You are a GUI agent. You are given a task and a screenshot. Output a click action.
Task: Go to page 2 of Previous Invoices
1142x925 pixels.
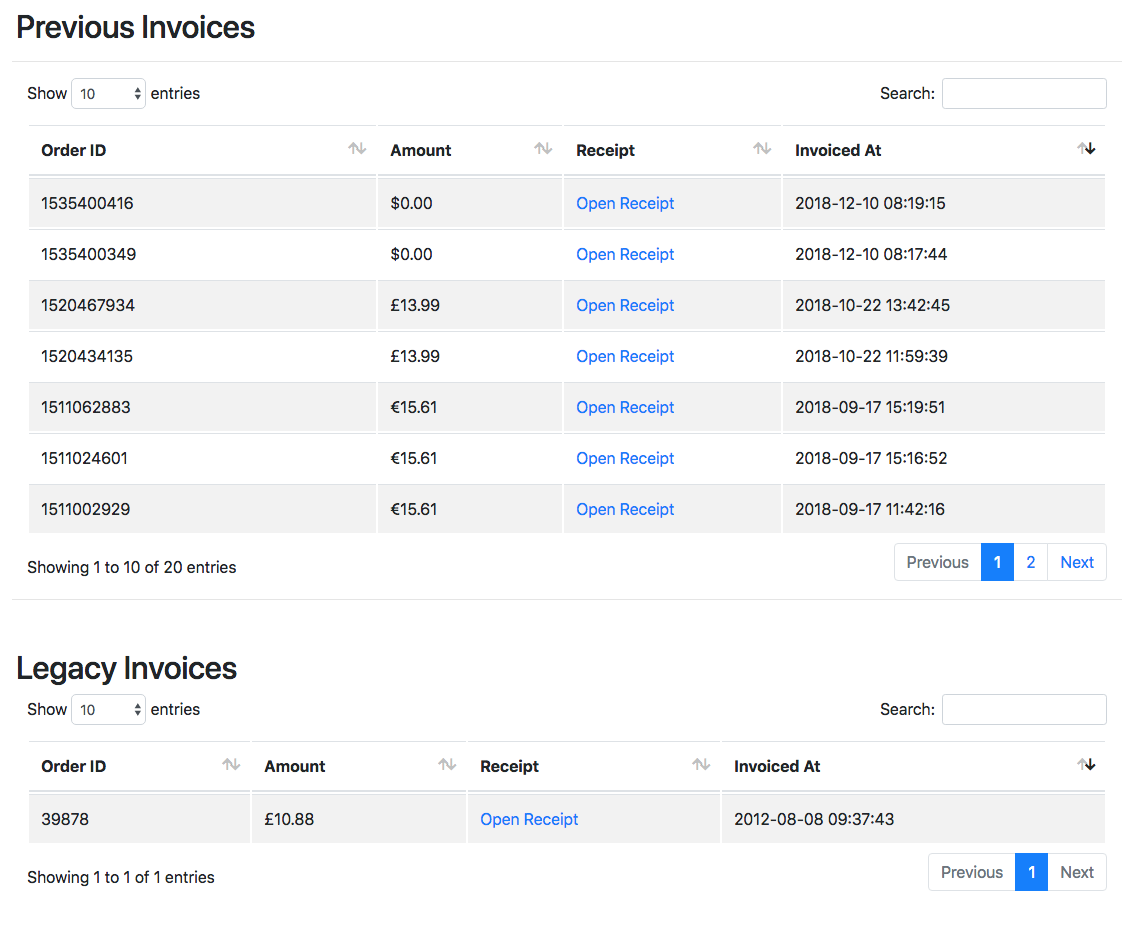coord(1031,562)
